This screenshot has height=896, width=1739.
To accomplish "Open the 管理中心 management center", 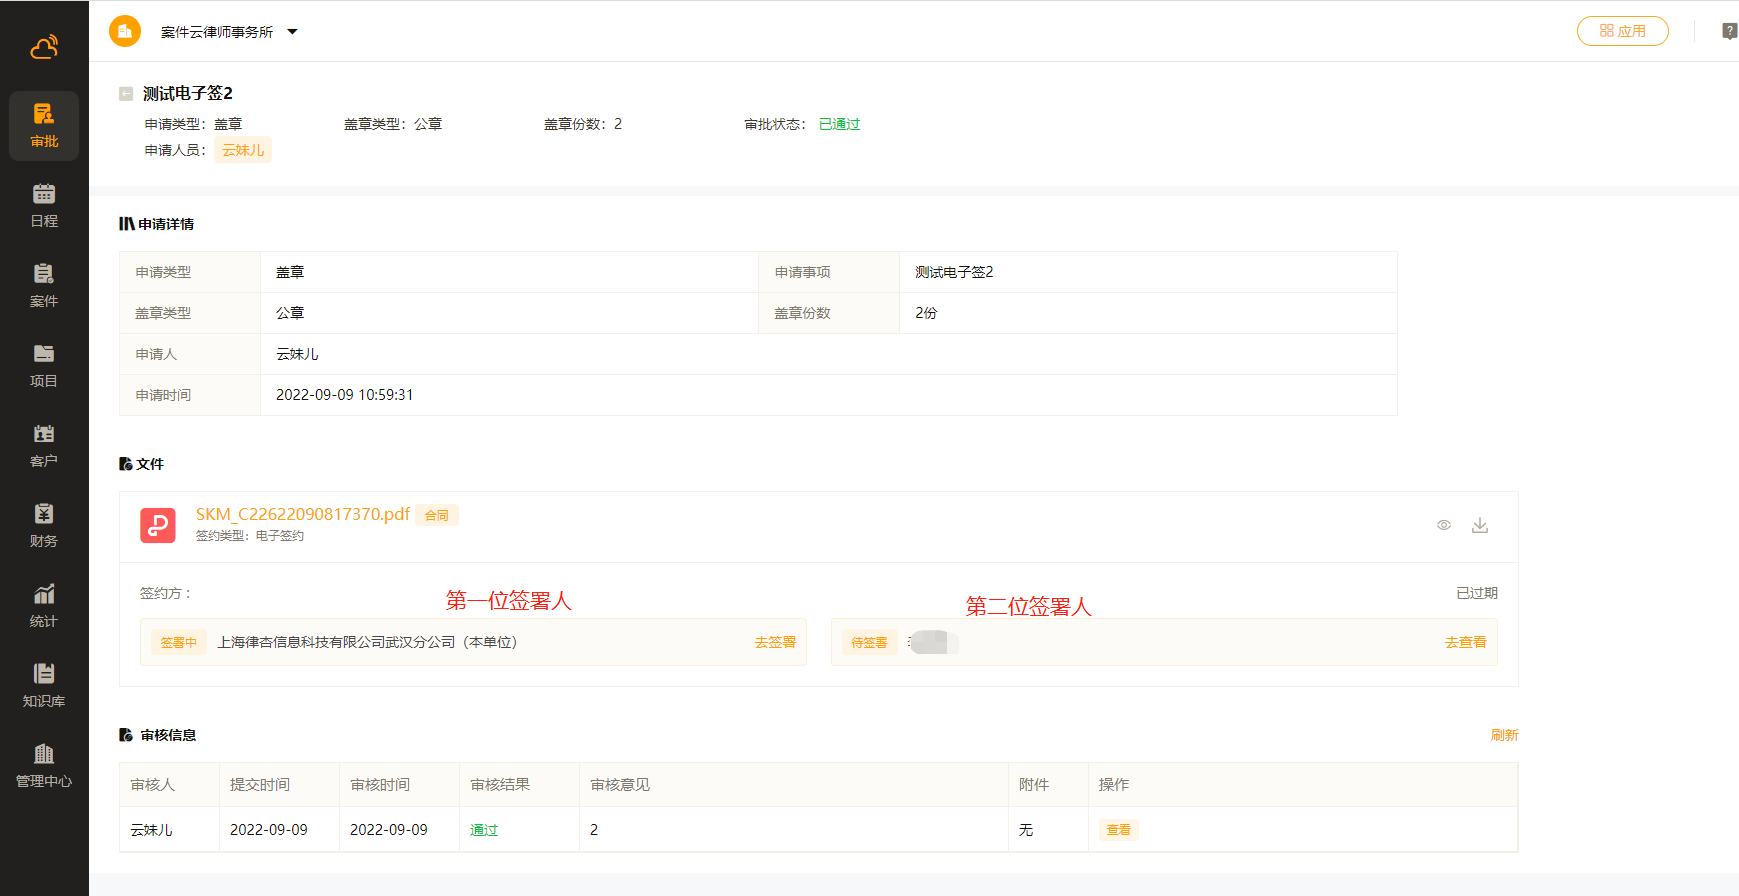I will pyautogui.click(x=44, y=766).
